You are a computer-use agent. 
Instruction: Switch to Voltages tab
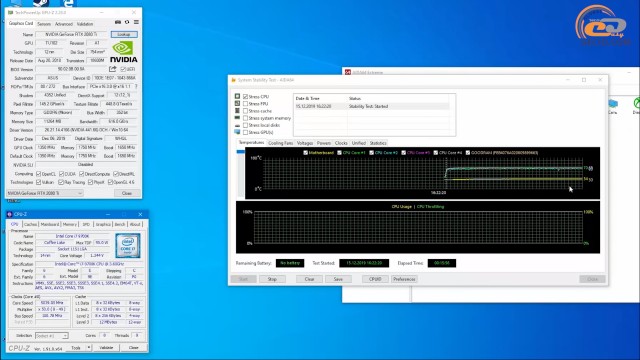coord(305,143)
